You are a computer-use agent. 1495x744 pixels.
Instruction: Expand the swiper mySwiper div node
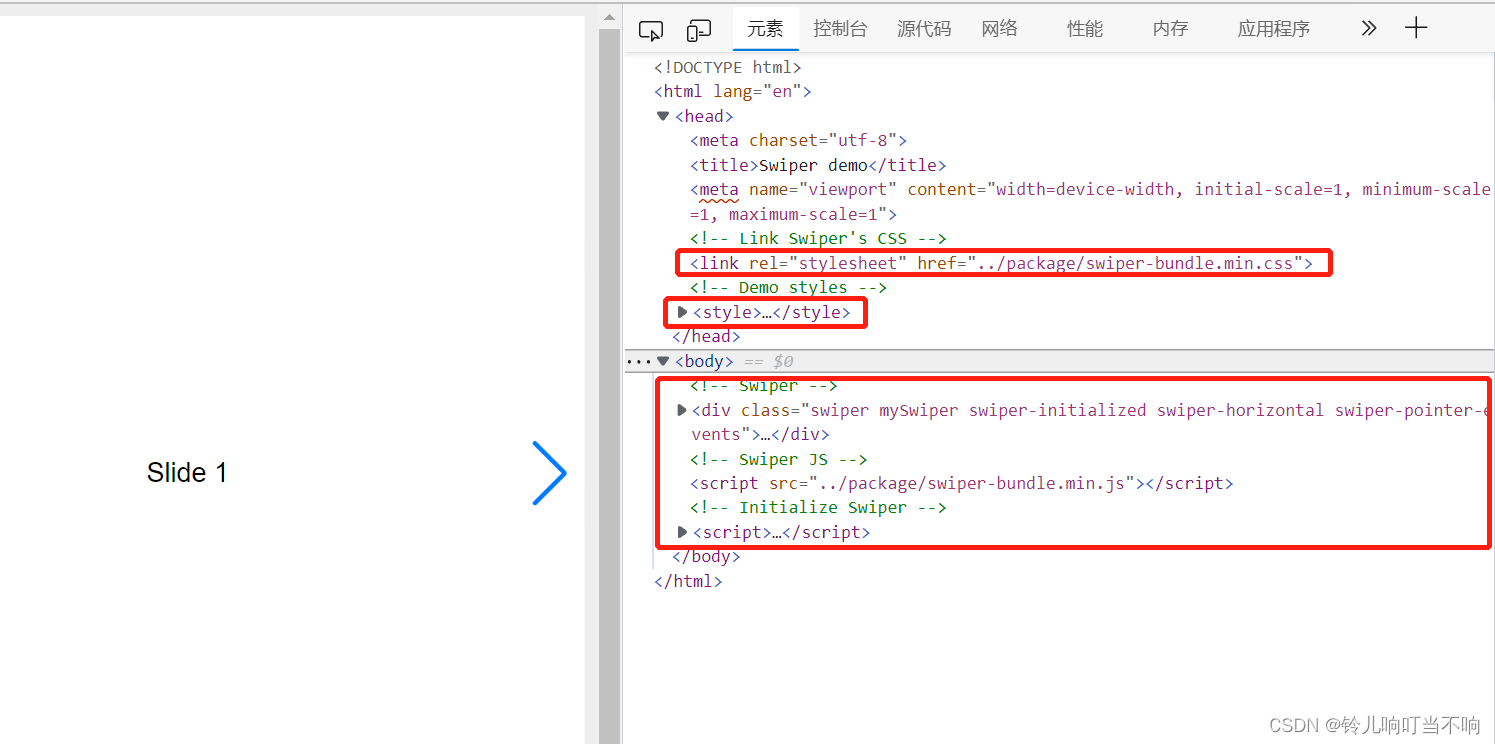coord(683,410)
